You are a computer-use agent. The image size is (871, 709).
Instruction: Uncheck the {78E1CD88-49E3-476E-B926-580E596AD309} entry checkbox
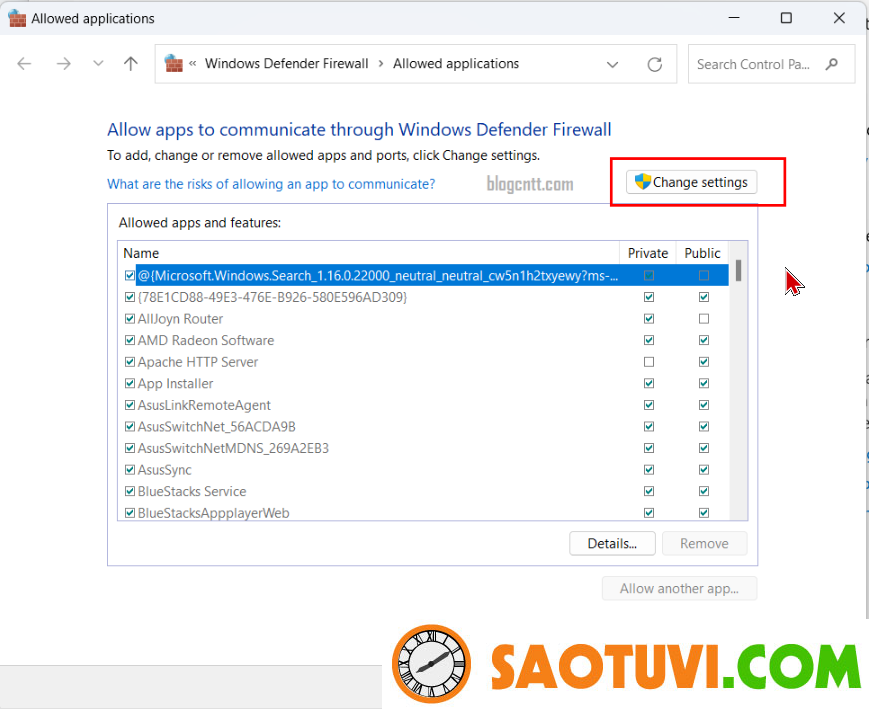[x=130, y=297]
